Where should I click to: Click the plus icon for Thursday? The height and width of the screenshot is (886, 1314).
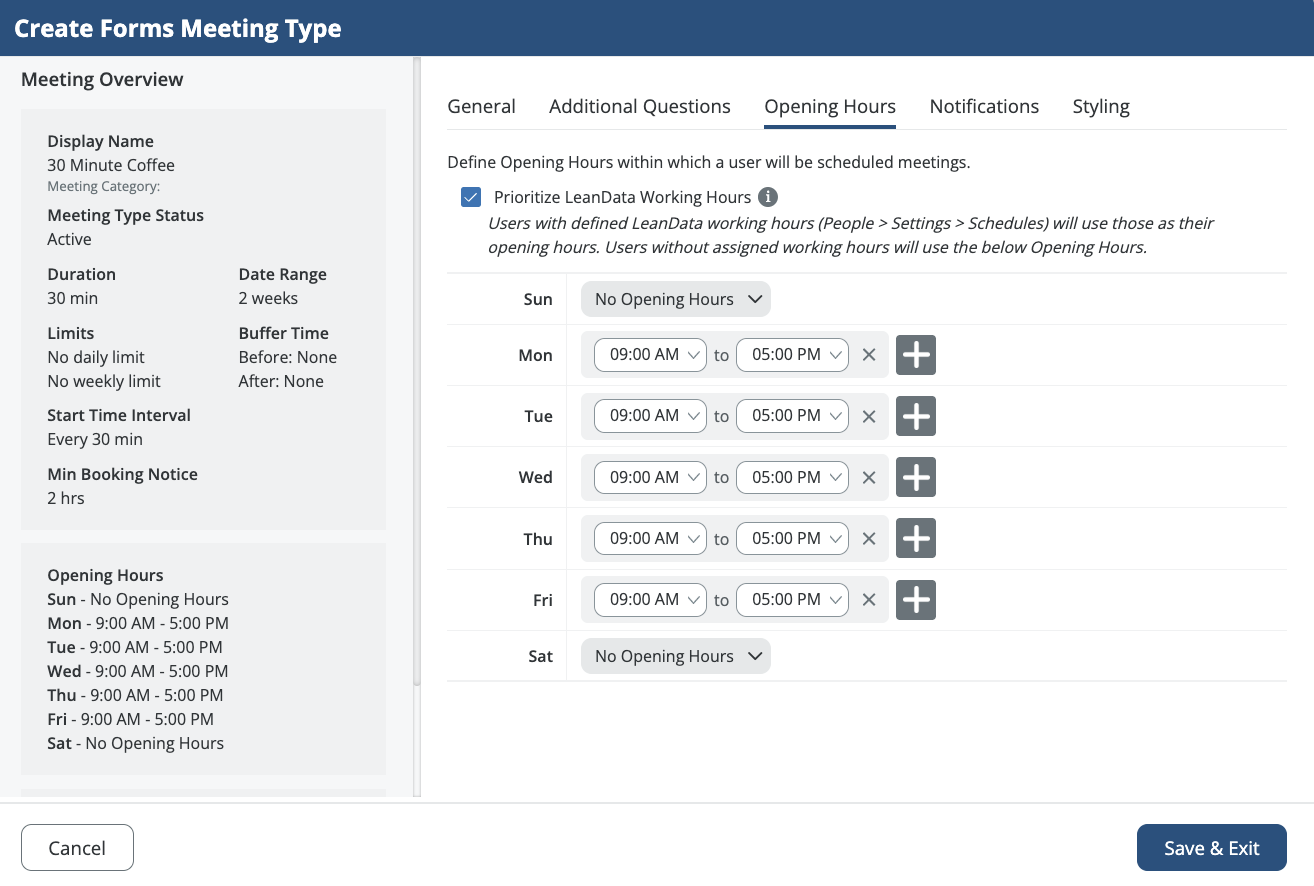(915, 539)
